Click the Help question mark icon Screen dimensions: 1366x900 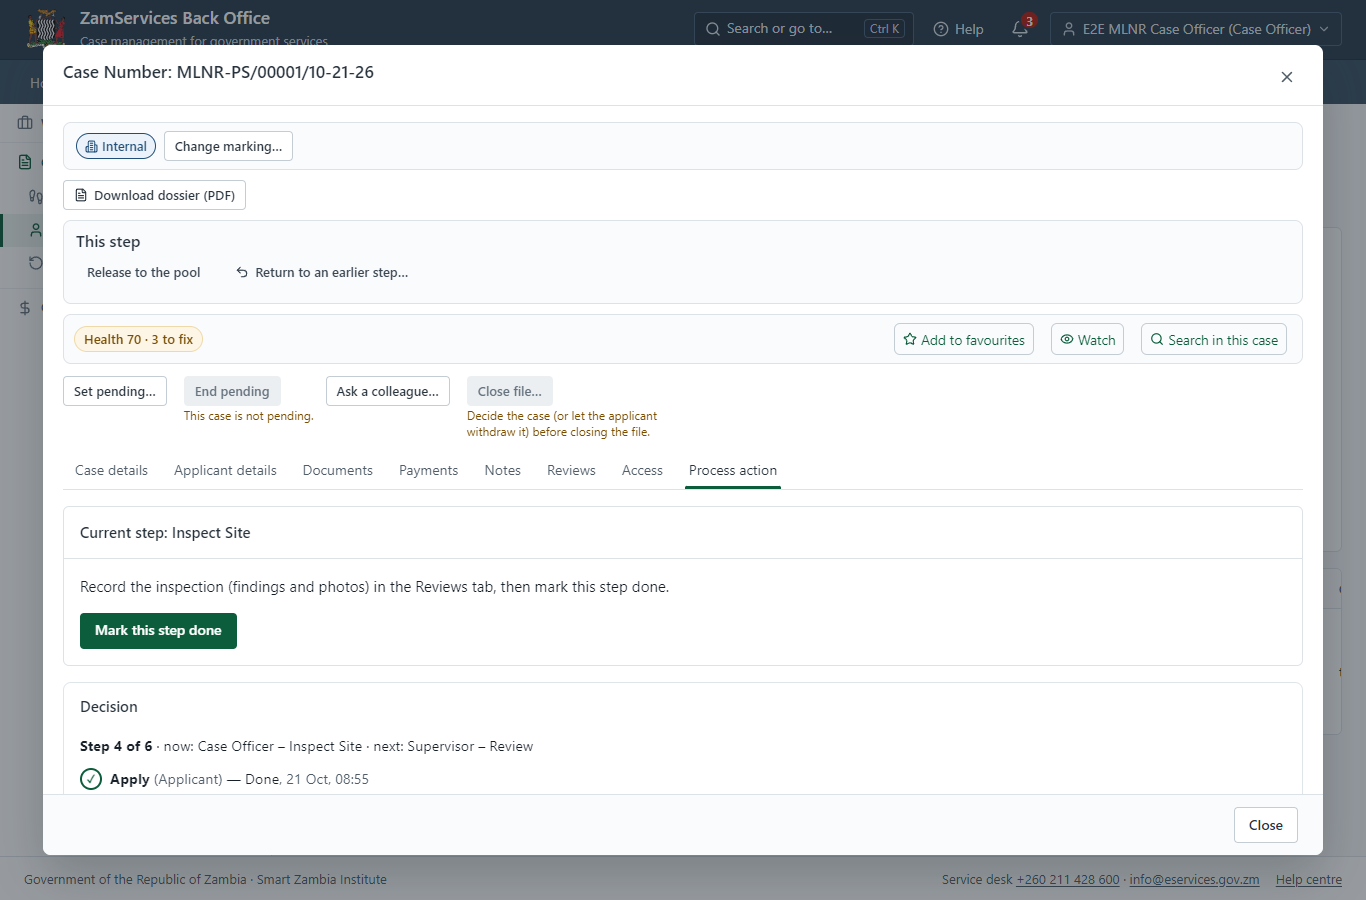point(941,29)
